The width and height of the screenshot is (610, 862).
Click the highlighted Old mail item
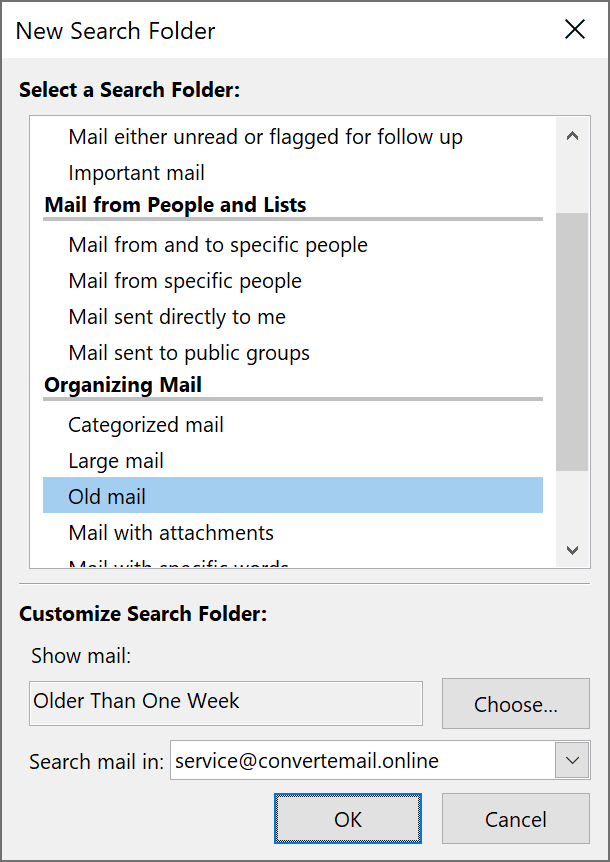point(107,497)
